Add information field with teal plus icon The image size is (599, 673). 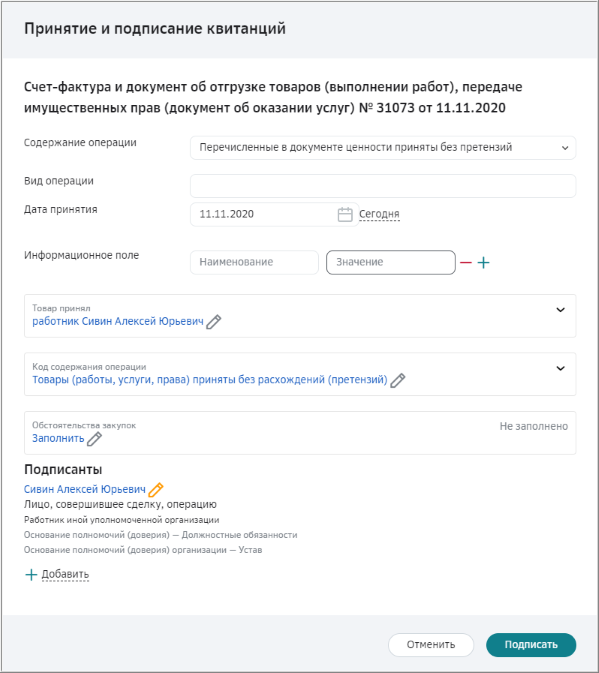484,262
